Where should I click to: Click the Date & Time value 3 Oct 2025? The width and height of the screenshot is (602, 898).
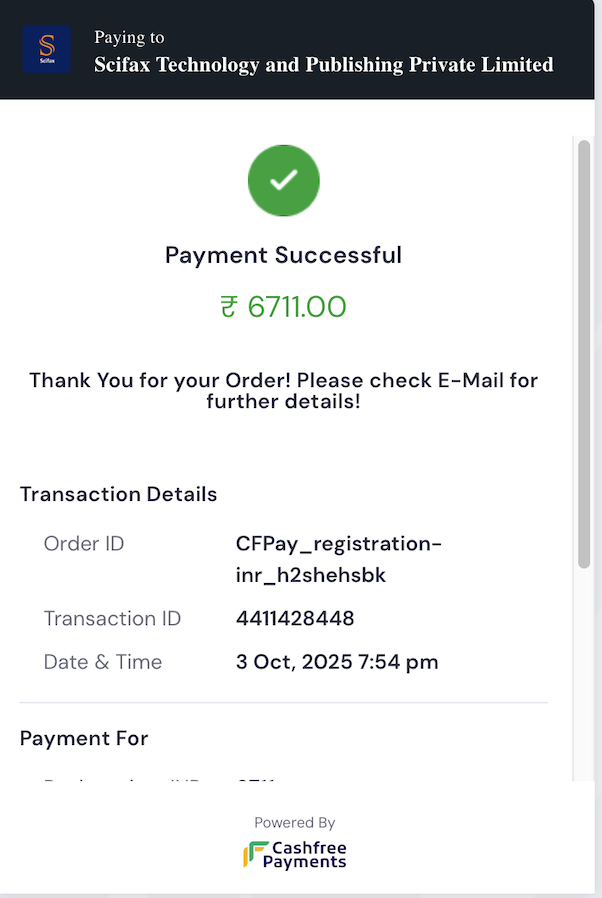337,661
